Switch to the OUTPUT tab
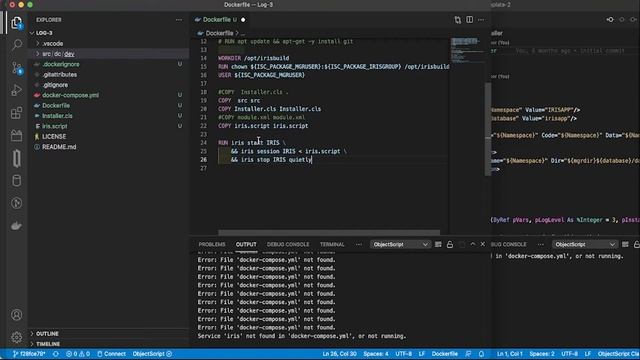Image resolution: width=640 pixels, height=360 pixels. tap(246, 244)
